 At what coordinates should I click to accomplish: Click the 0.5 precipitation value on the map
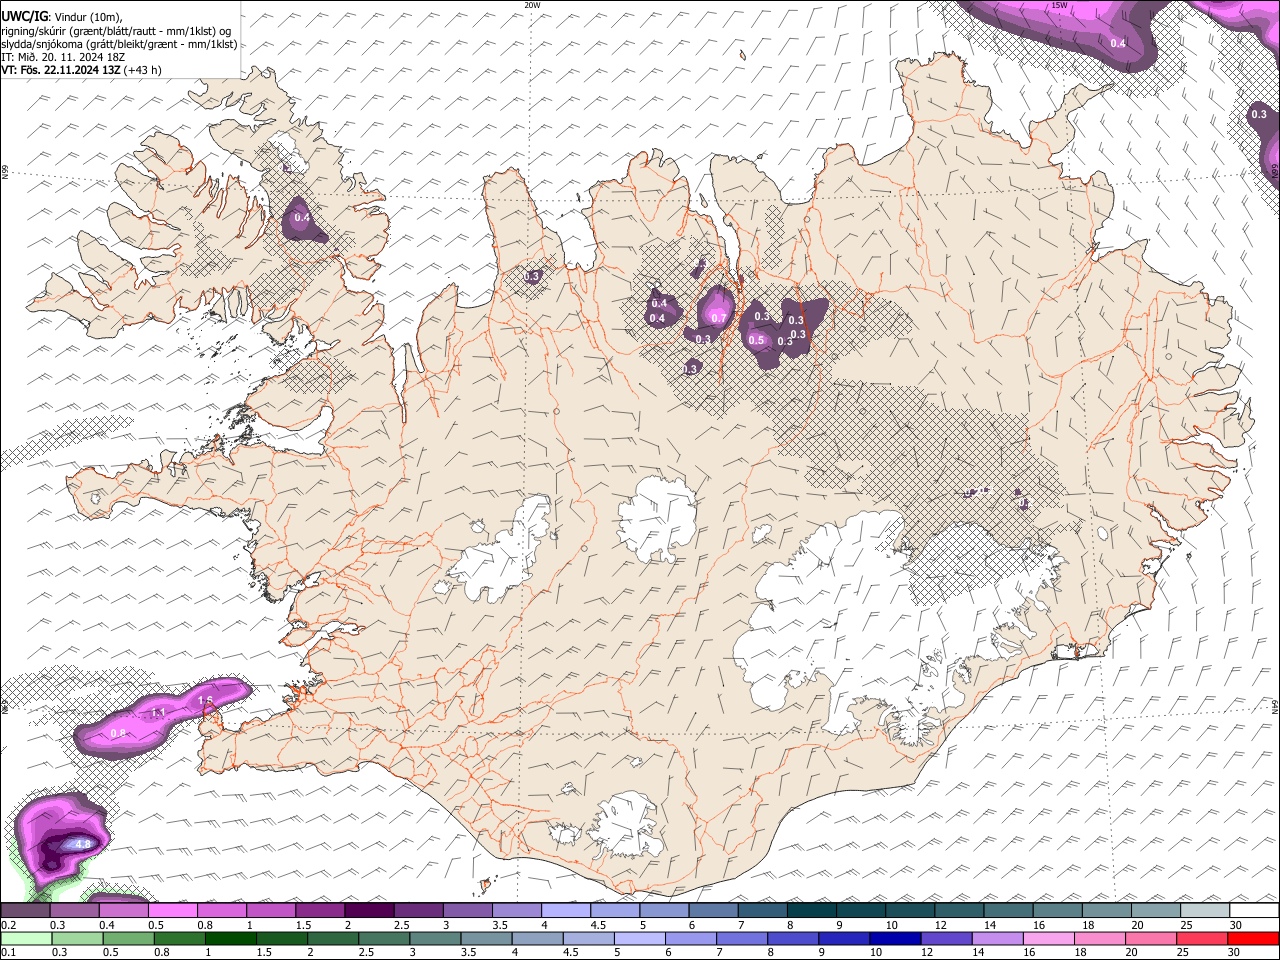pyautogui.click(x=756, y=340)
